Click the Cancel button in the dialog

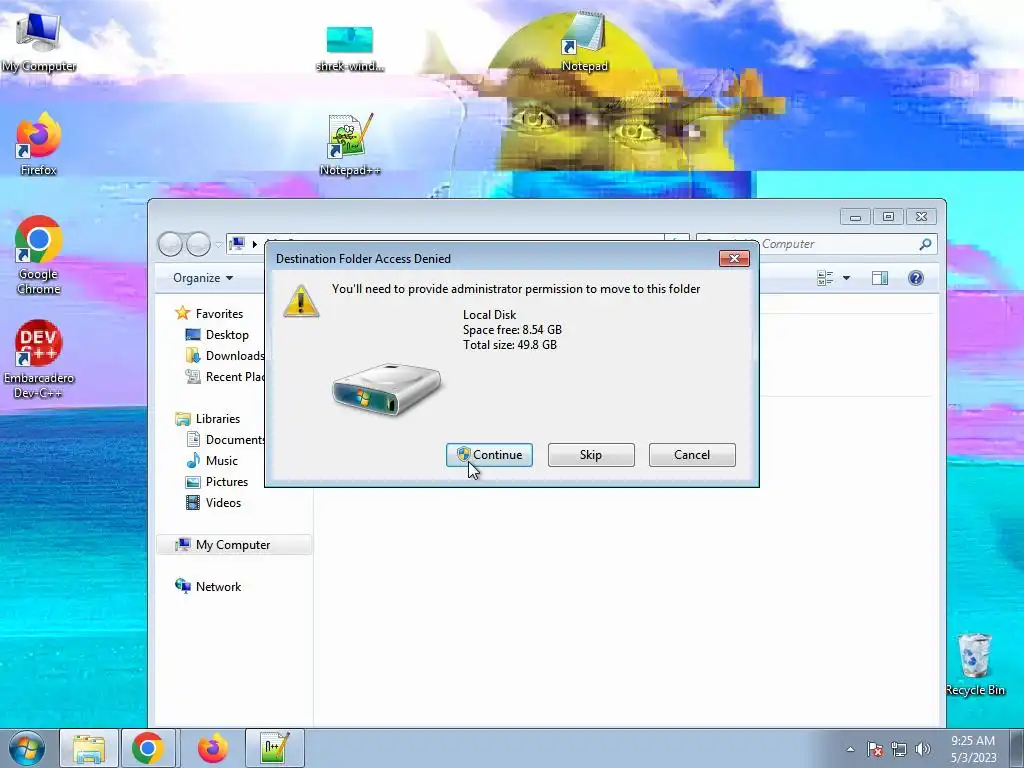[692, 455]
